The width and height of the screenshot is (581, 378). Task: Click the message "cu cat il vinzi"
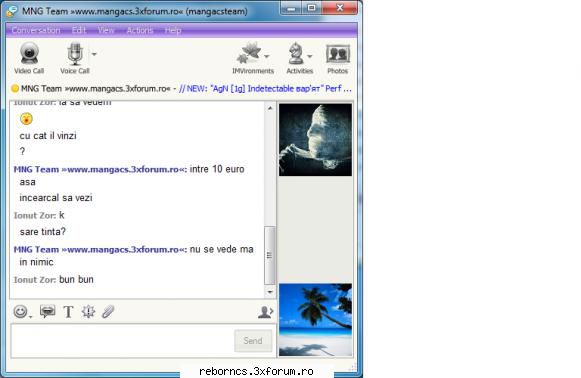pos(48,136)
